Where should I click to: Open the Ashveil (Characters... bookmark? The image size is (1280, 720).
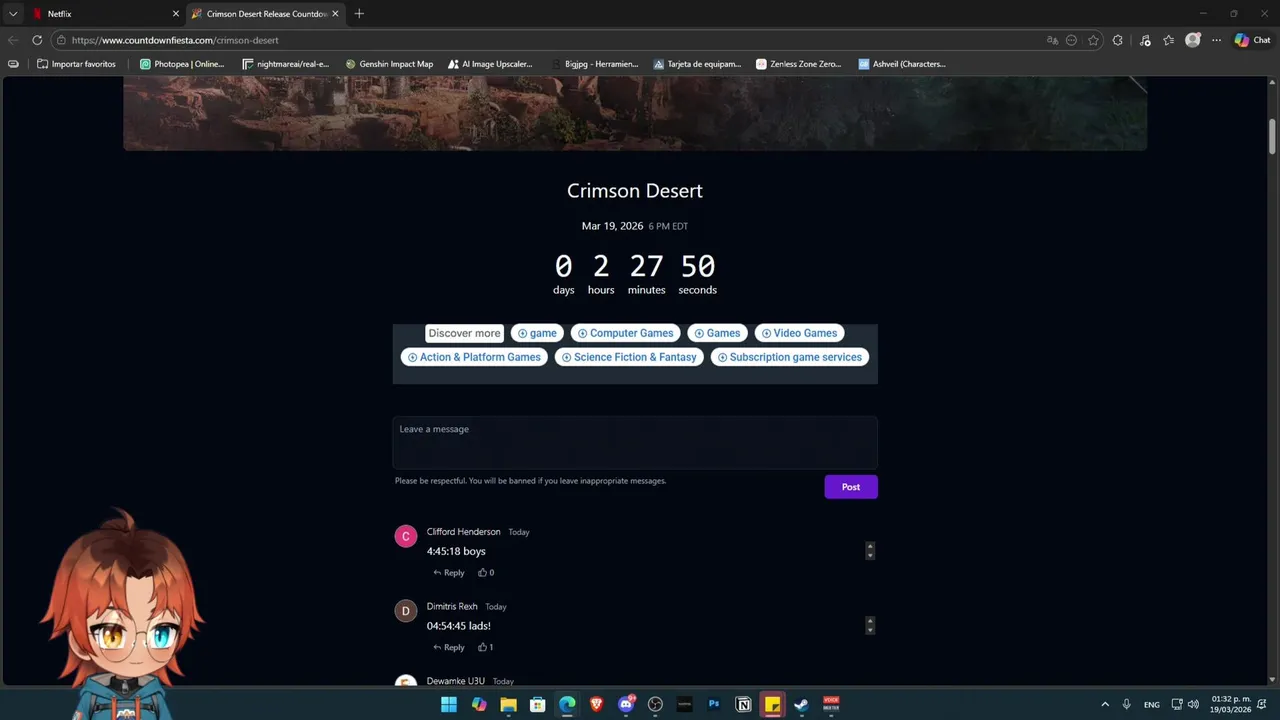(902, 64)
